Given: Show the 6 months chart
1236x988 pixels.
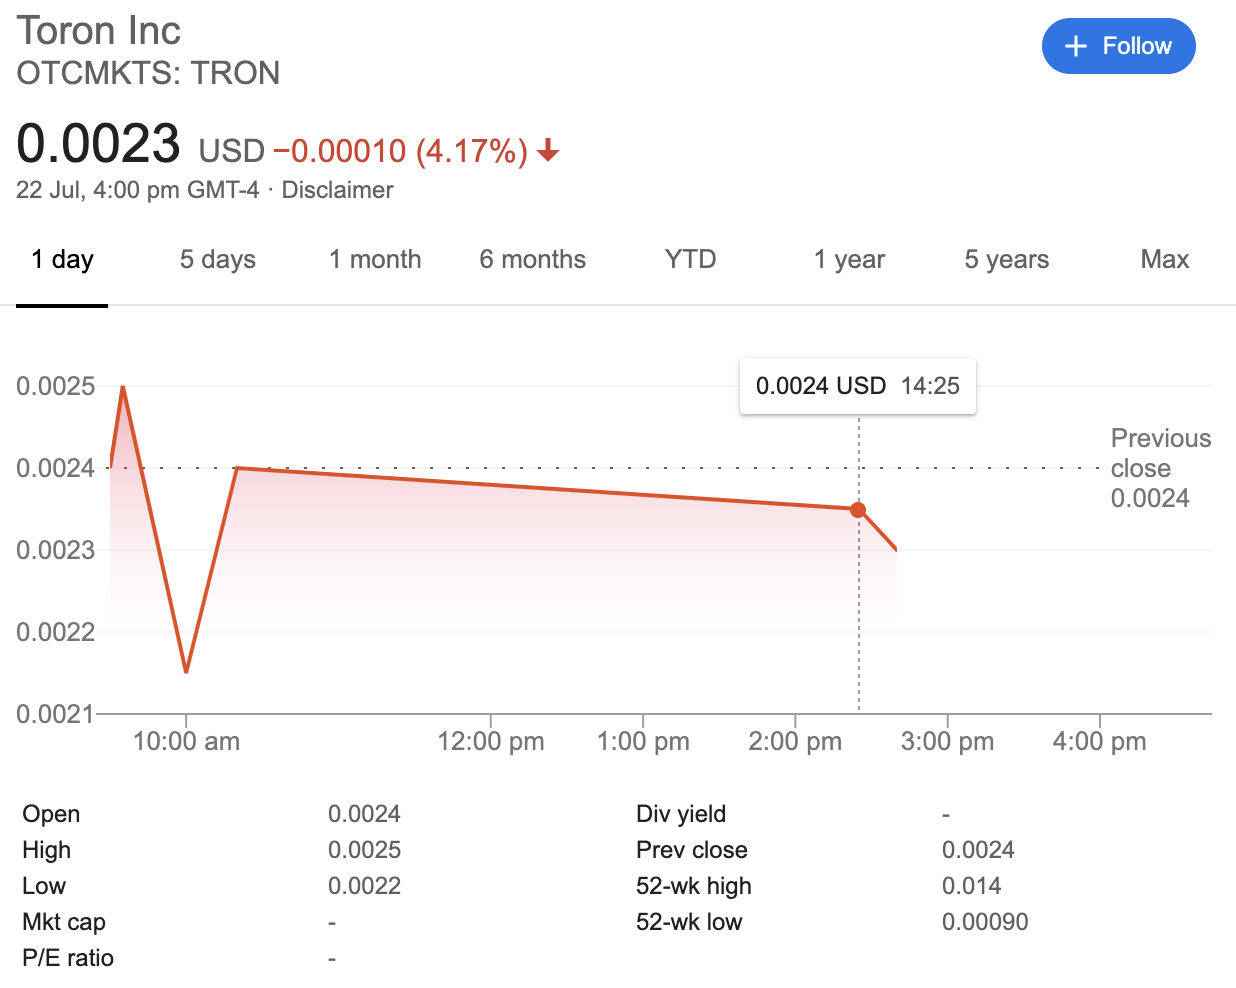Looking at the screenshot, I should 533,260.
